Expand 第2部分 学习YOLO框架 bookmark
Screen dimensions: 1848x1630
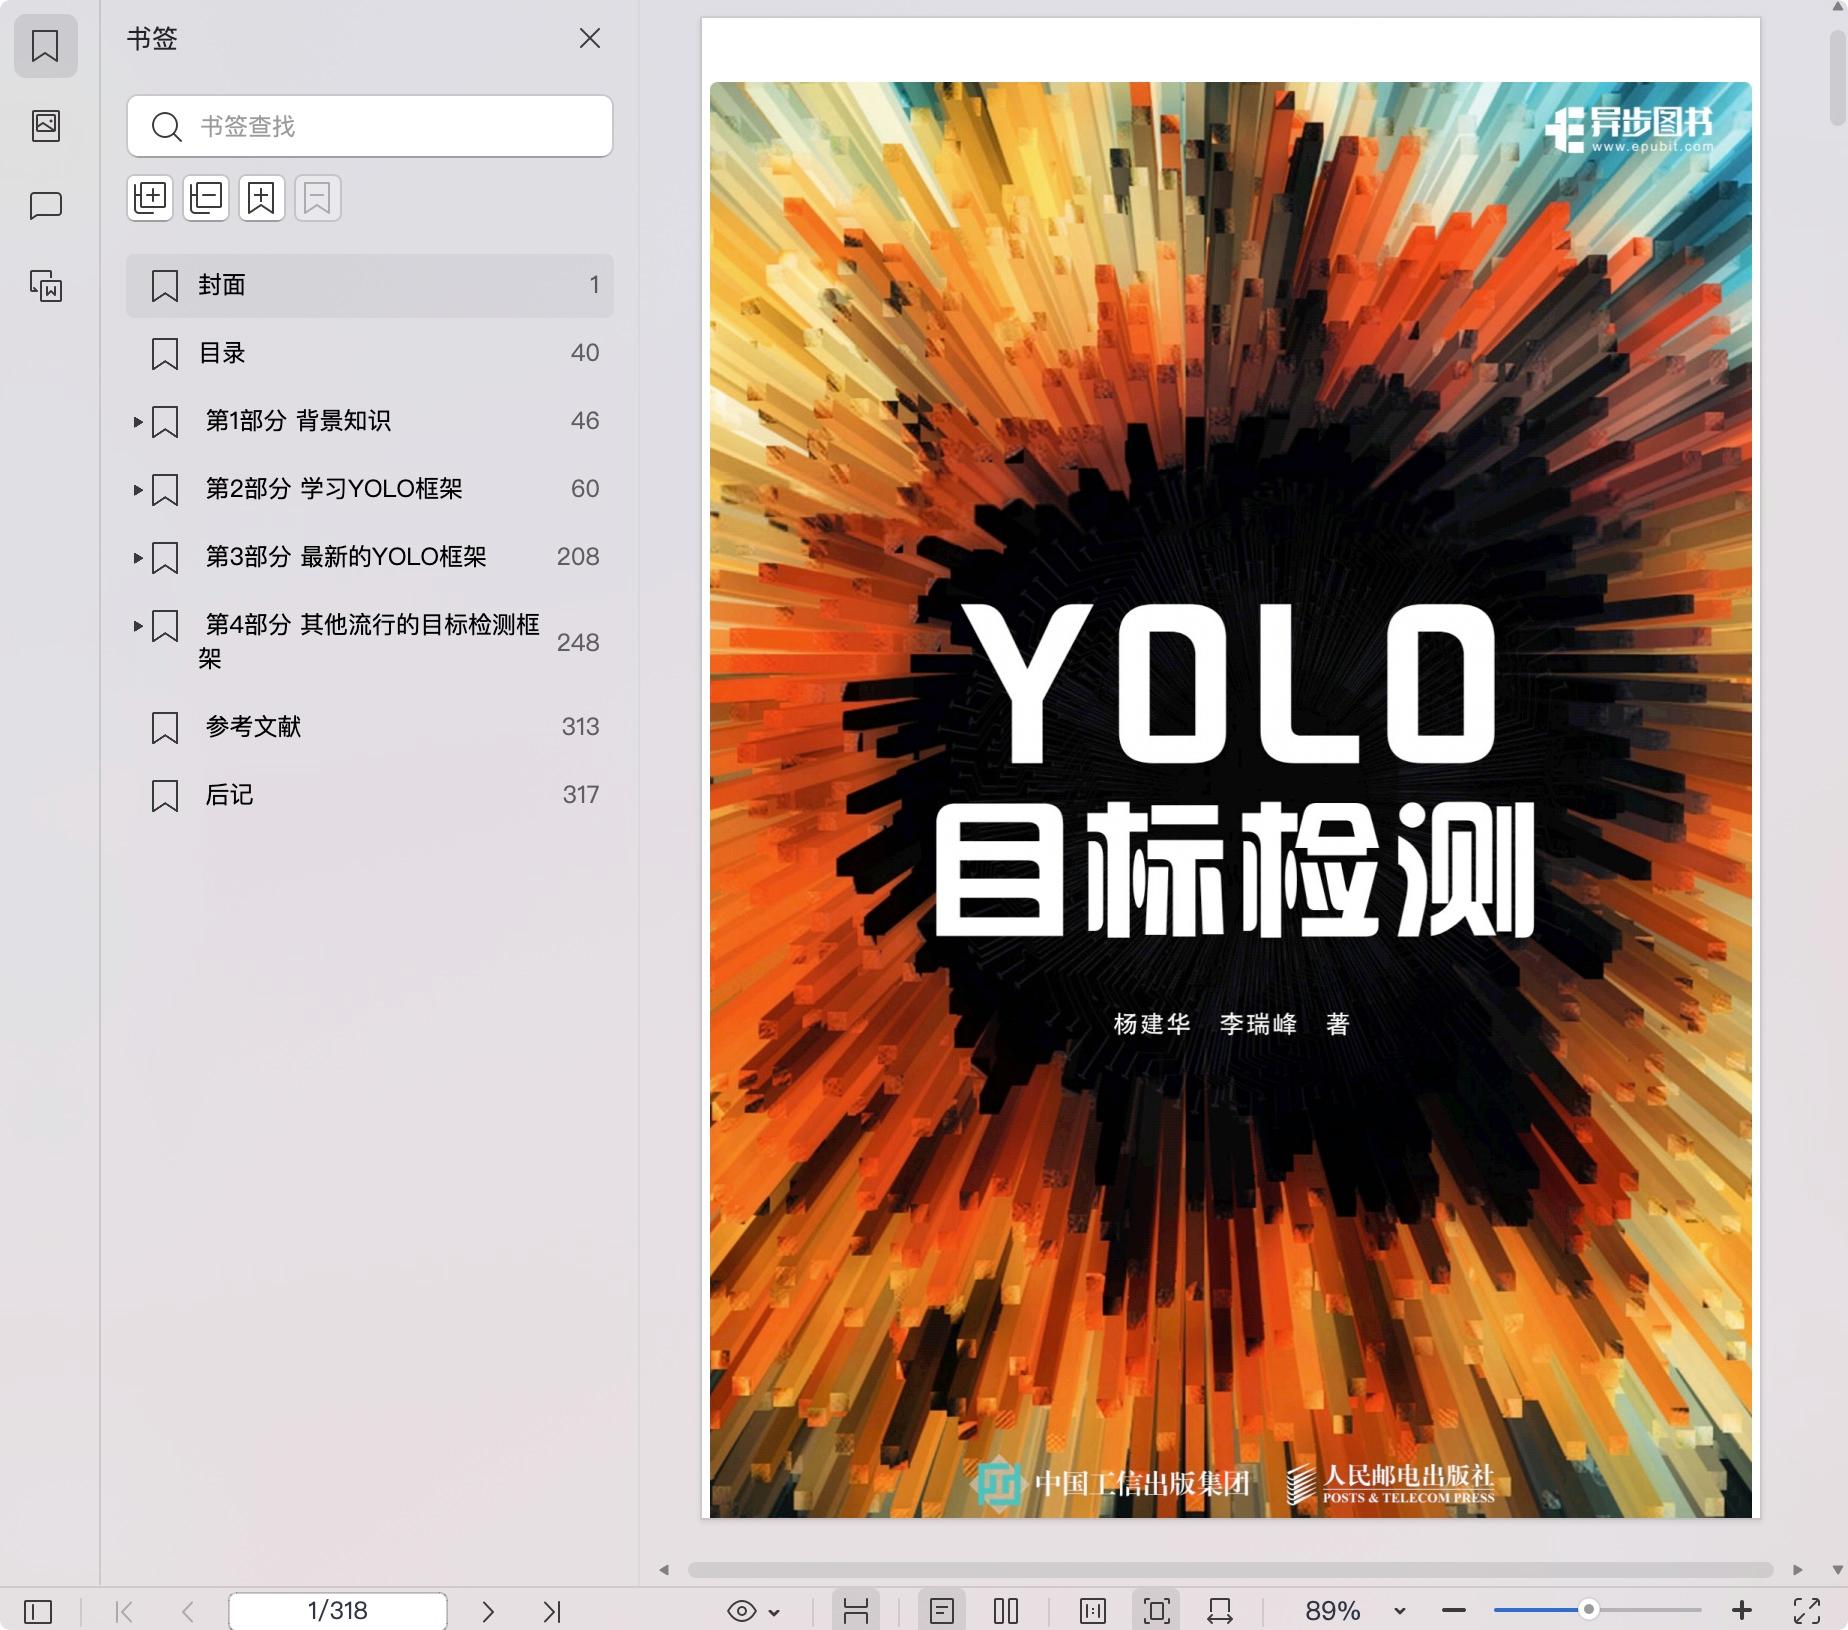coord(138,490)
